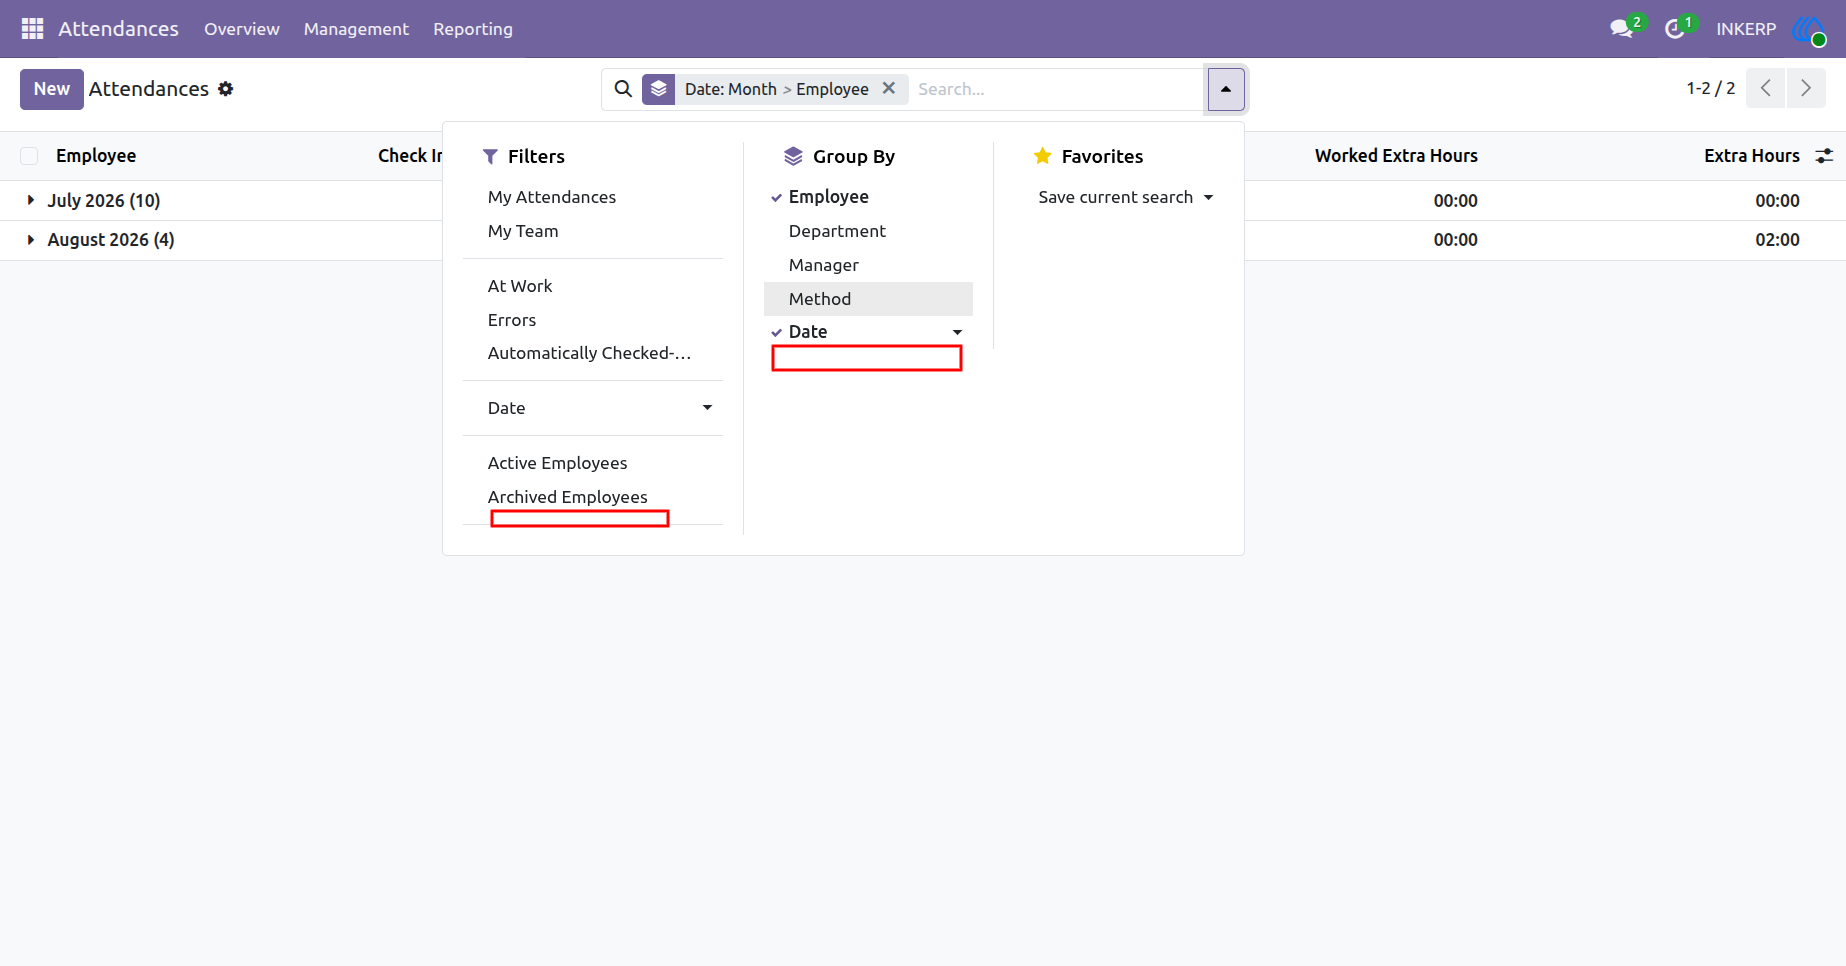Open the Date filter dropdown
Viewport: 1846px width, 966px height.
pos(593,408)
